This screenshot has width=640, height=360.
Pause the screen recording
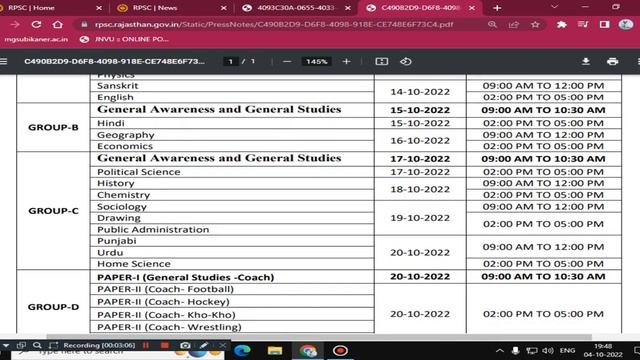146,345
